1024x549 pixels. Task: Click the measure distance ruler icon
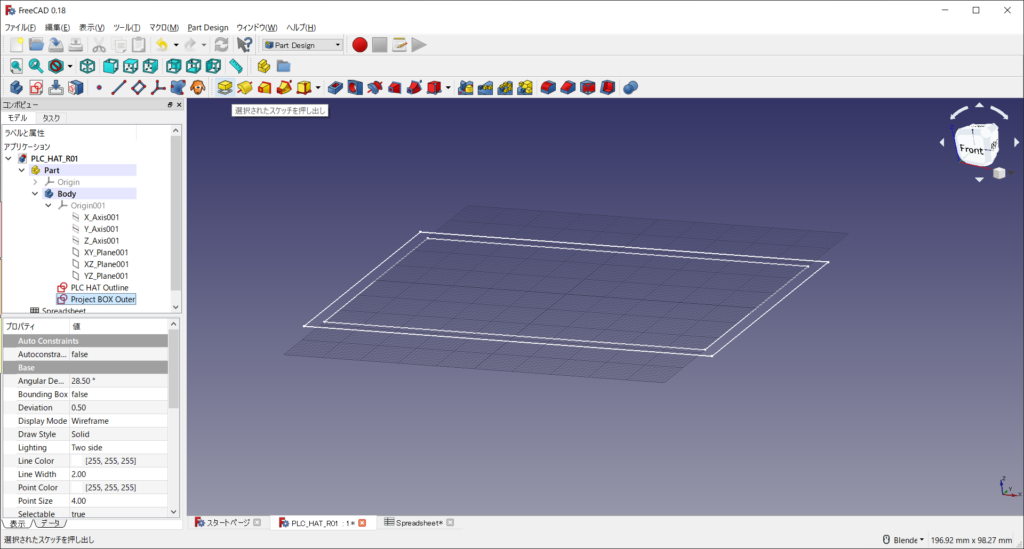pos(236,66)
